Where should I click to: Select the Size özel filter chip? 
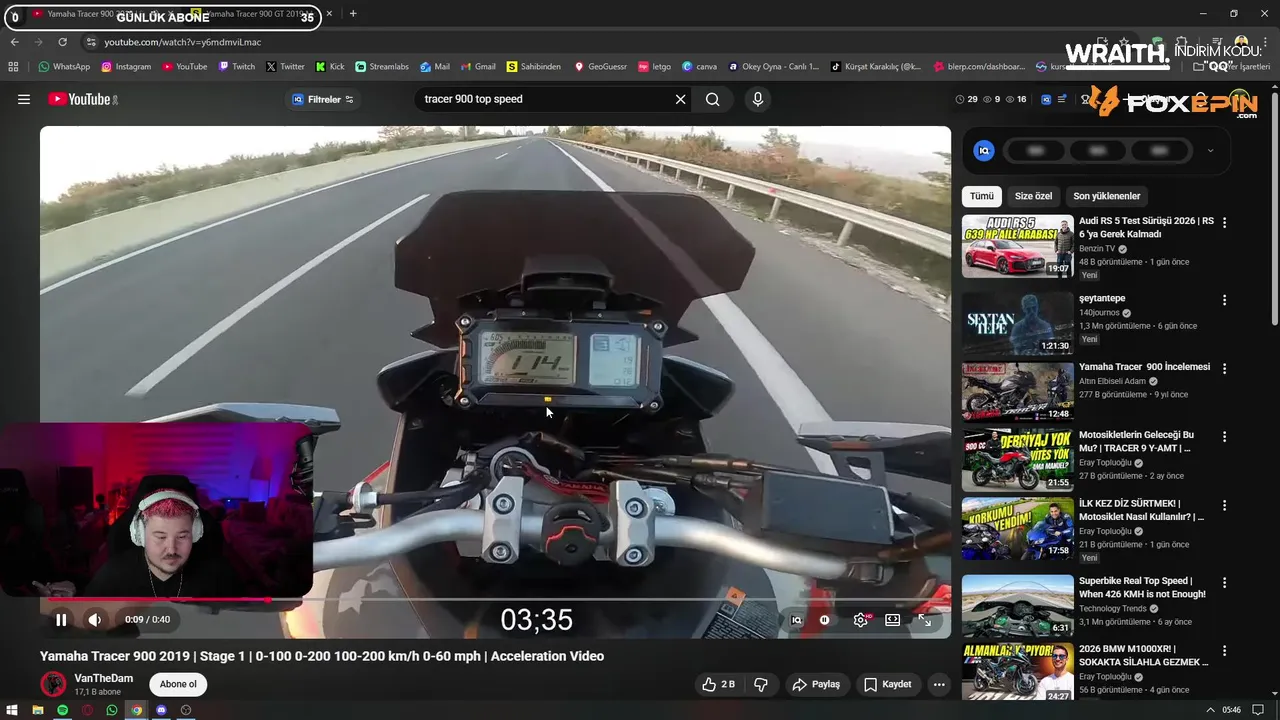[1033, 196]
